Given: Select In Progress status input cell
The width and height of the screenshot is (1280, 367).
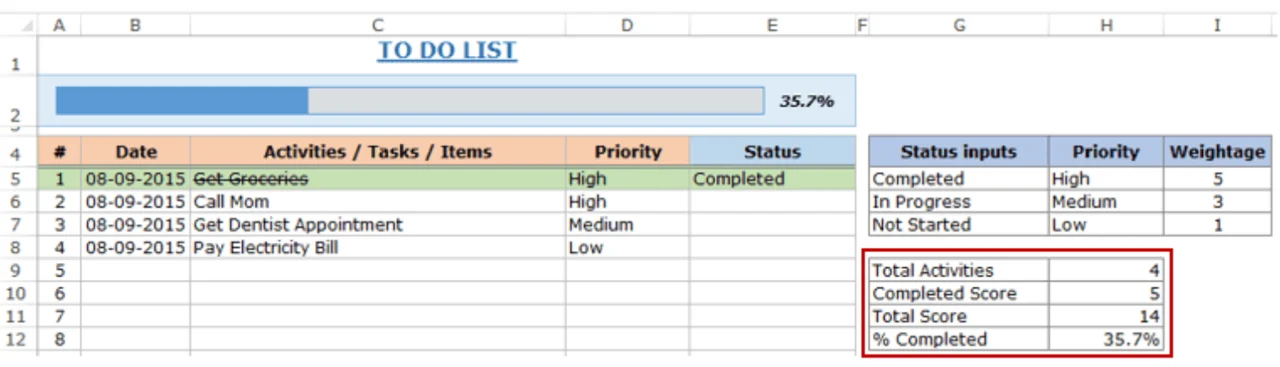Looking at the screenshot, I should [959, 202].
